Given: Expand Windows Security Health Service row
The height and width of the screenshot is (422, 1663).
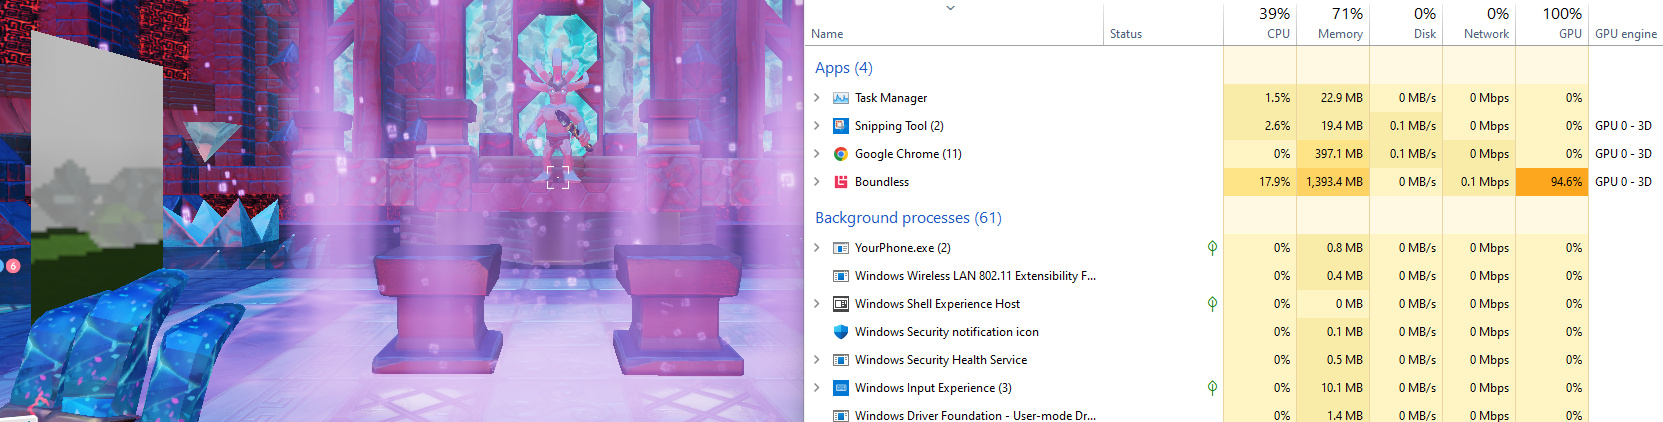Looking at the screenshot, I should (817, 360).
